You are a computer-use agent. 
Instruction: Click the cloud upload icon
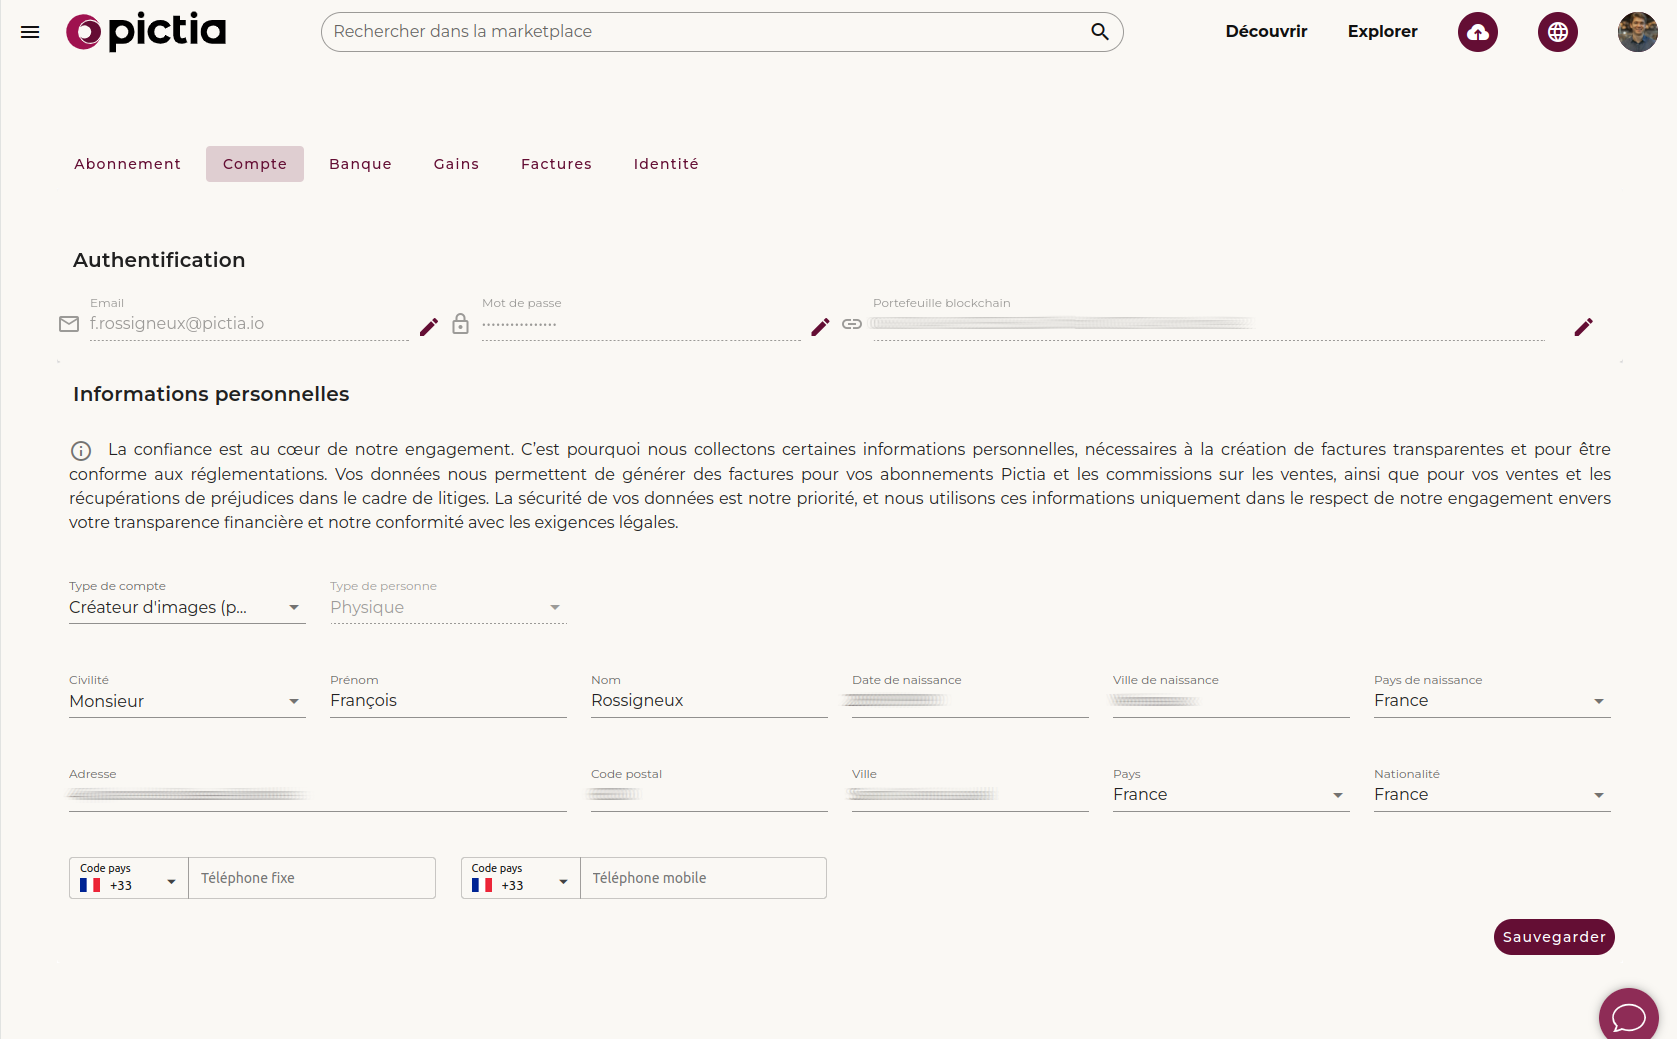(1477, 32)
